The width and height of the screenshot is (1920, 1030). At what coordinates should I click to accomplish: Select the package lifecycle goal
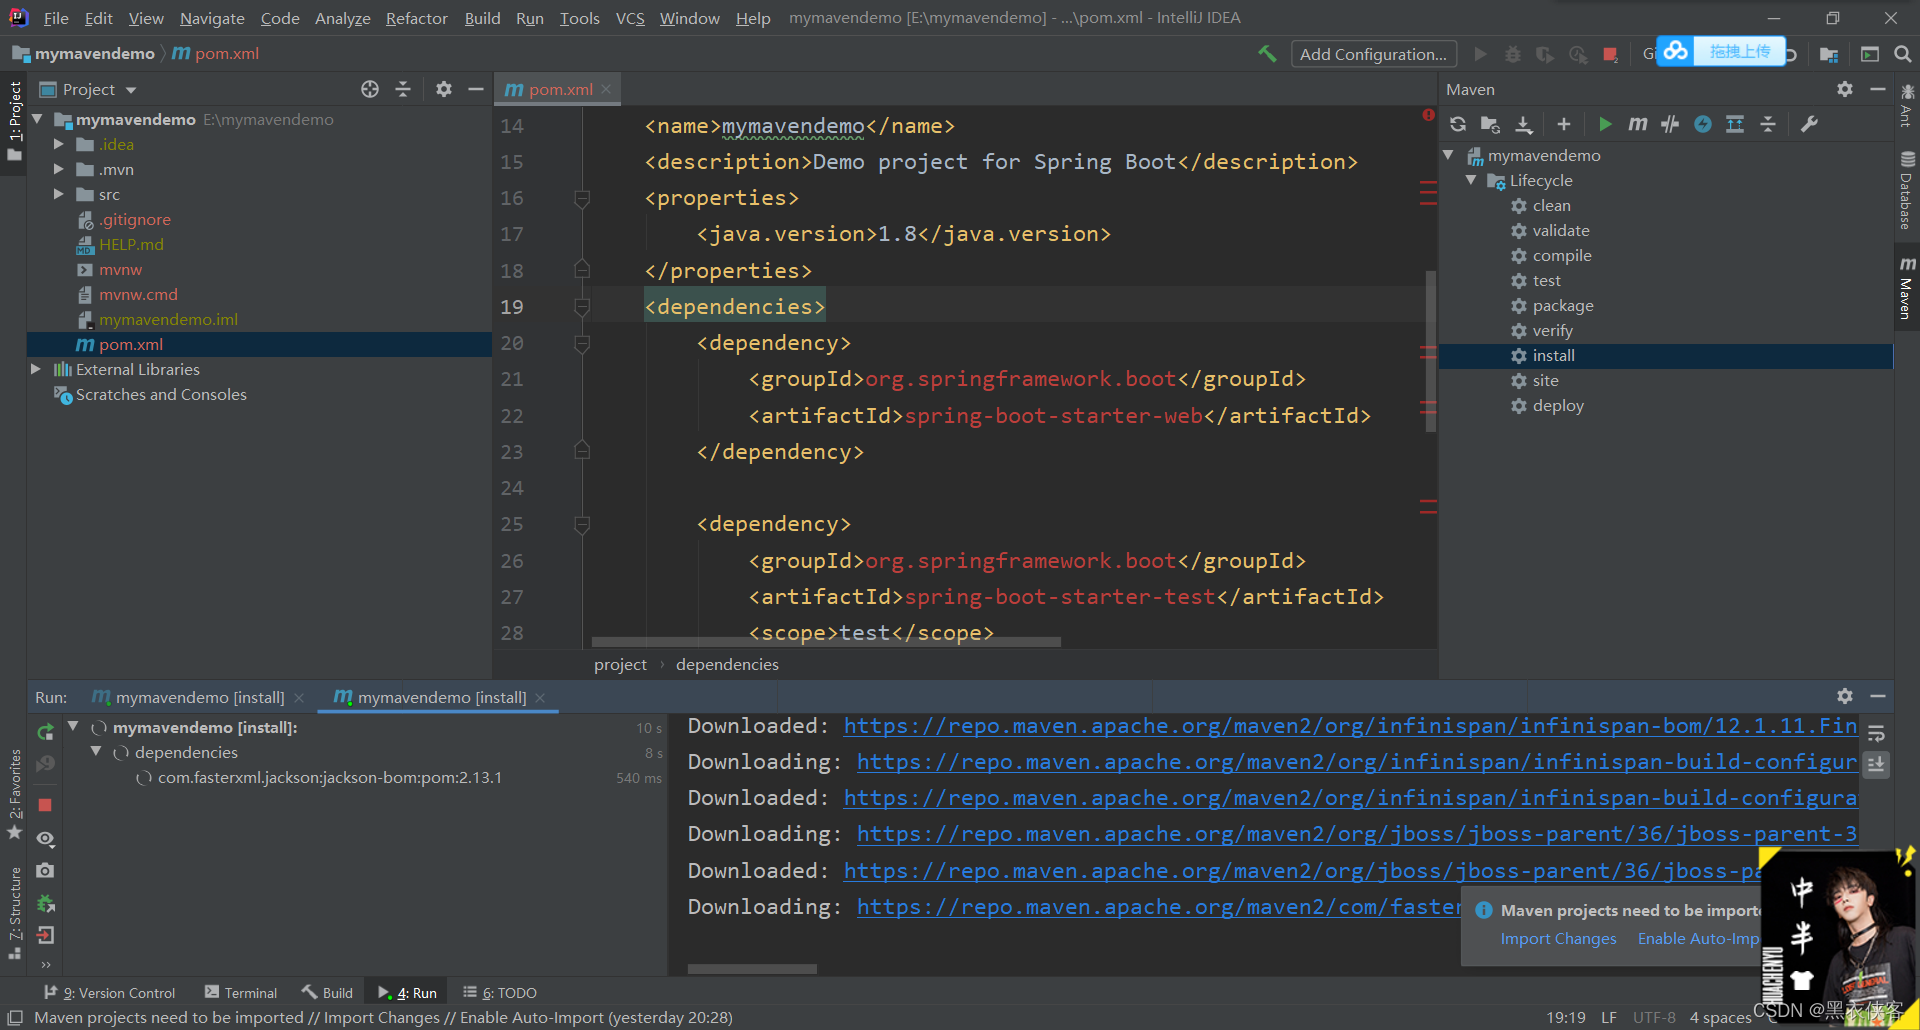pyautogui.click(x=1563, y=305)
